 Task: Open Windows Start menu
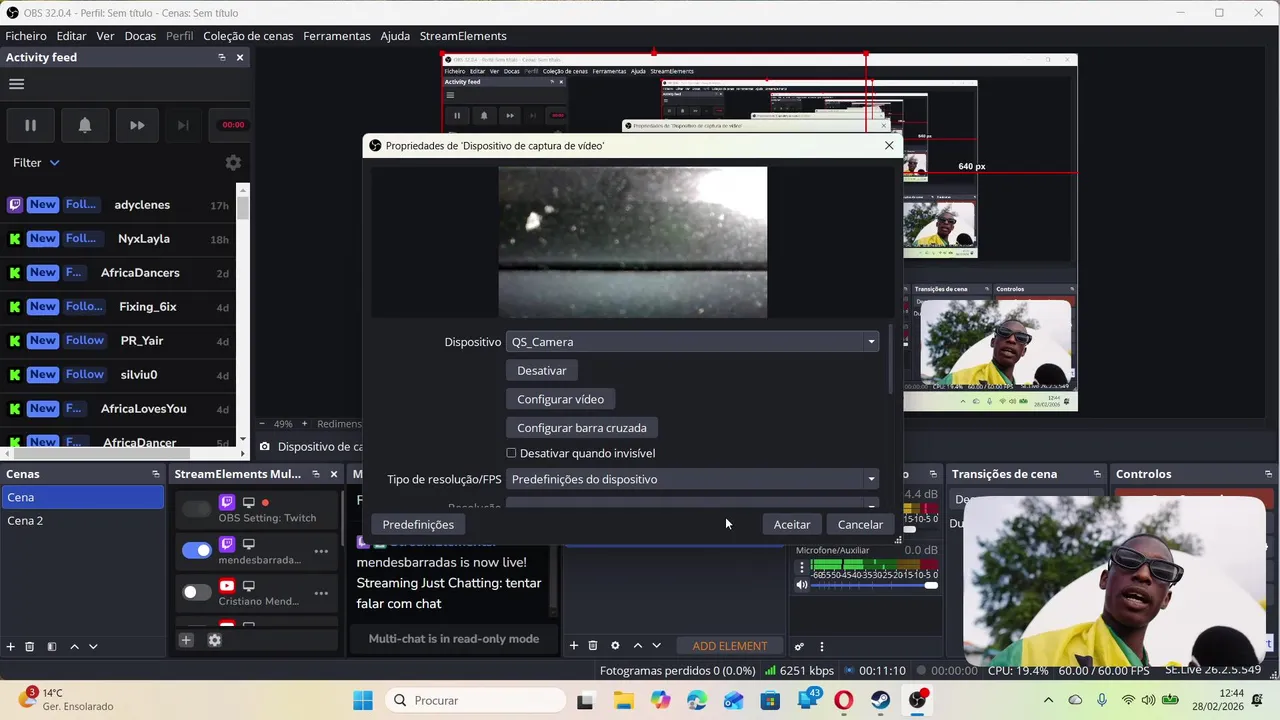(x=362, y=700)
